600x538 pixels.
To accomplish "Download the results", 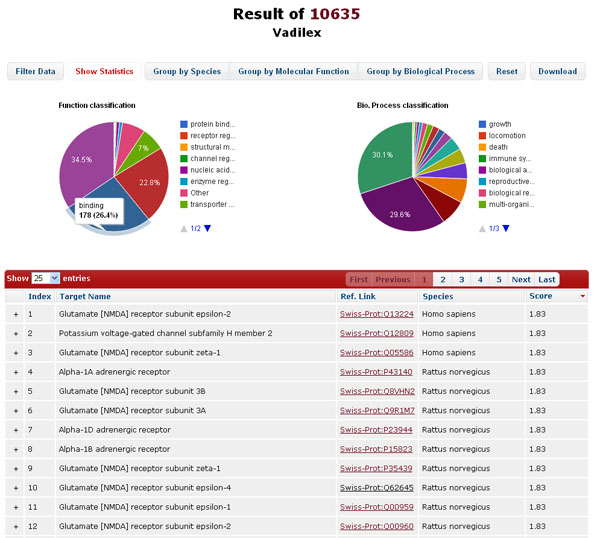I will pyautogui.click(x=558, y=71).
